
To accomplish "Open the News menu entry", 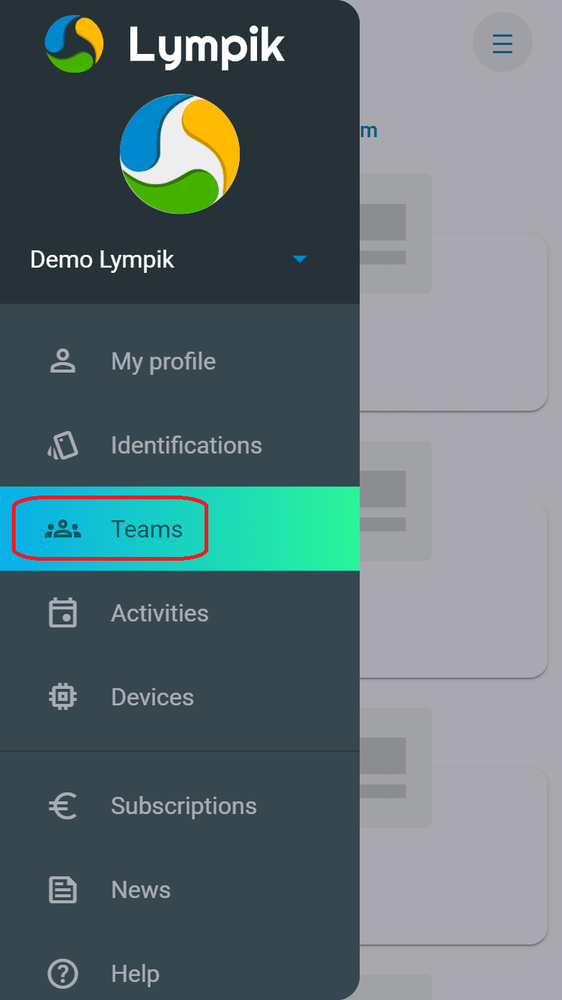I will click(180, 890).
